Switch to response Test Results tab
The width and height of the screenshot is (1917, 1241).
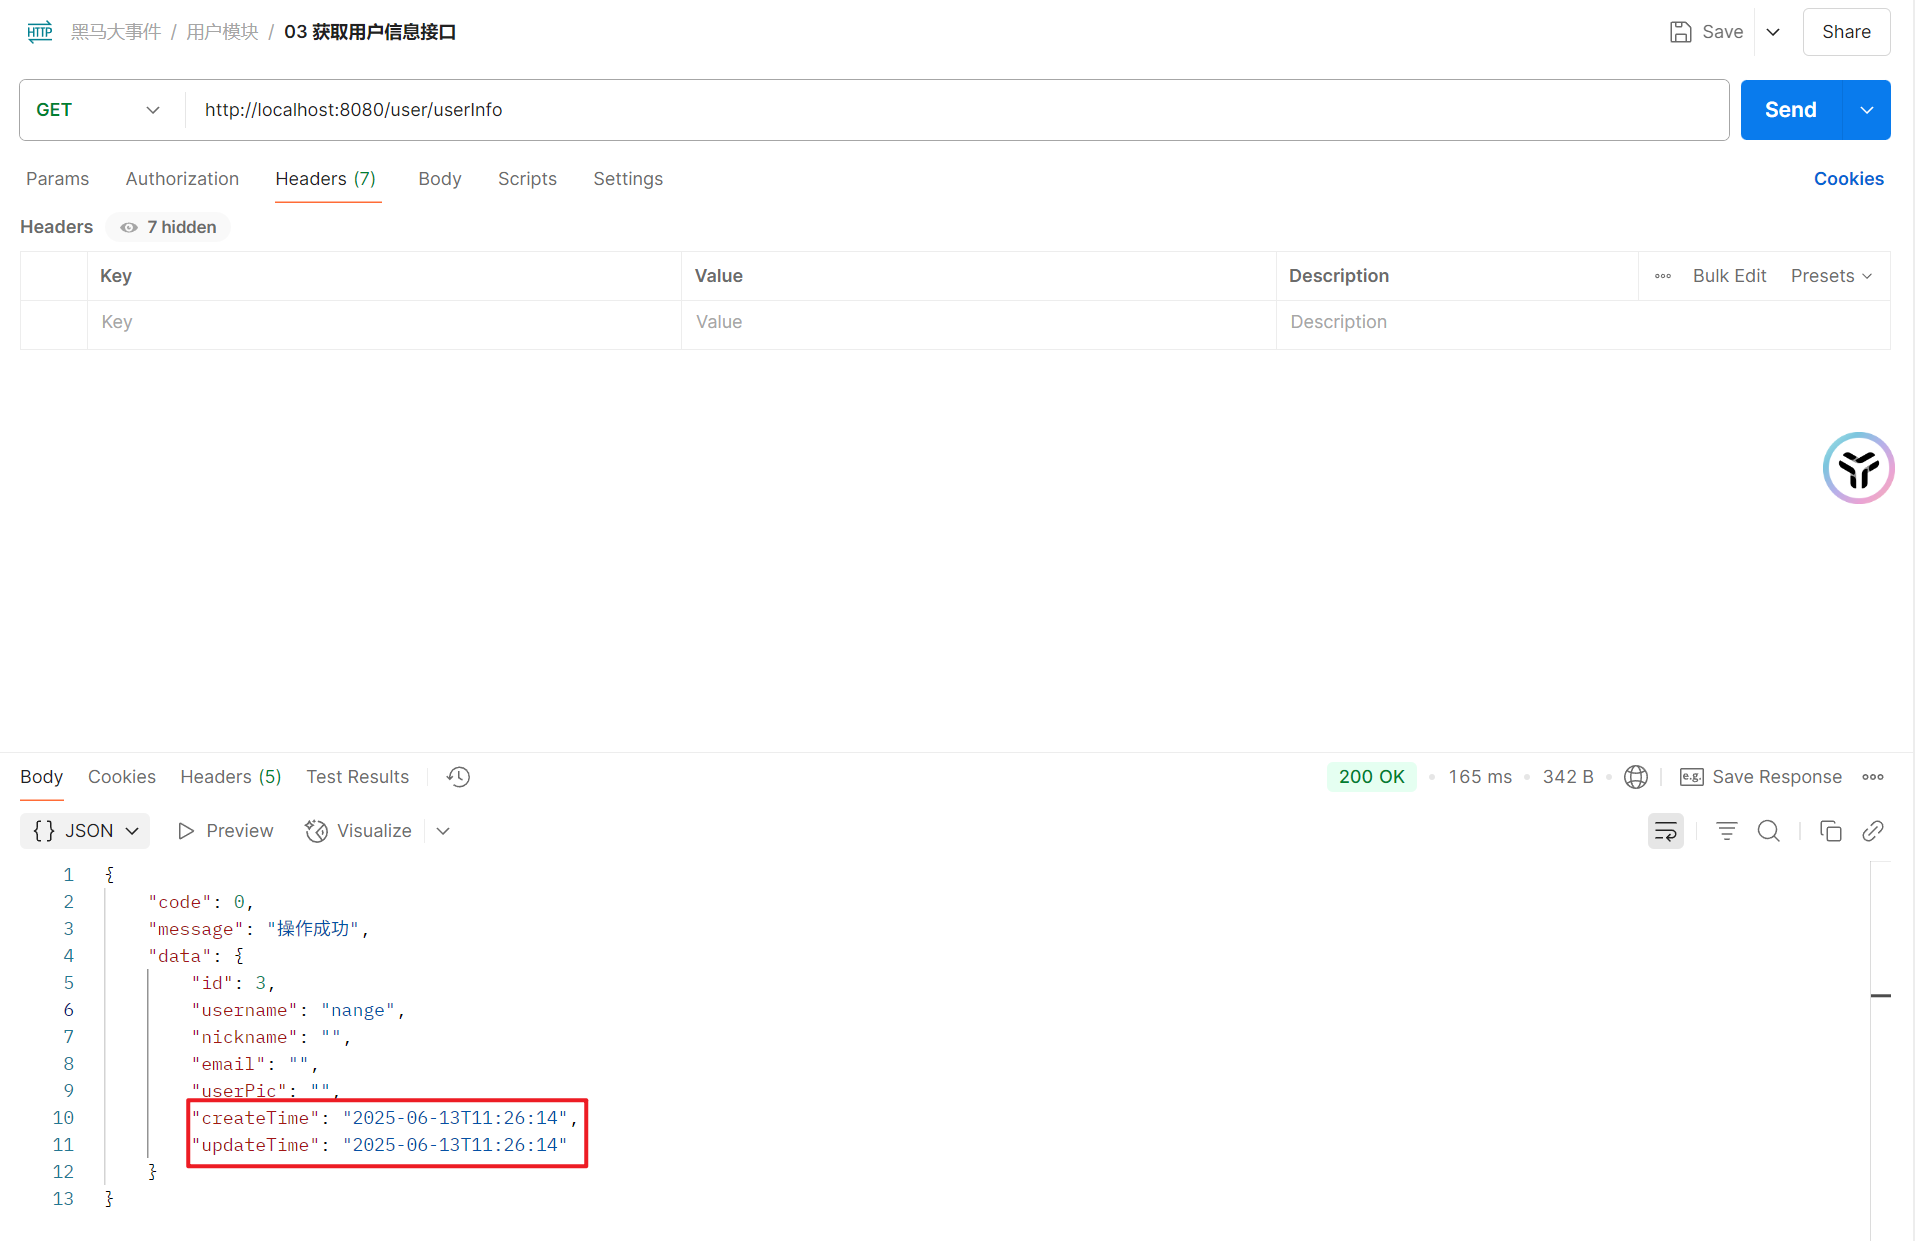point(357,777)
